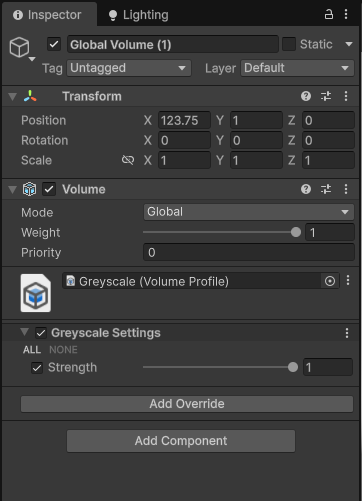Screen dimensions: 362x501
Task: Enable the Static checkbox
Action: (x=289, y=44)
